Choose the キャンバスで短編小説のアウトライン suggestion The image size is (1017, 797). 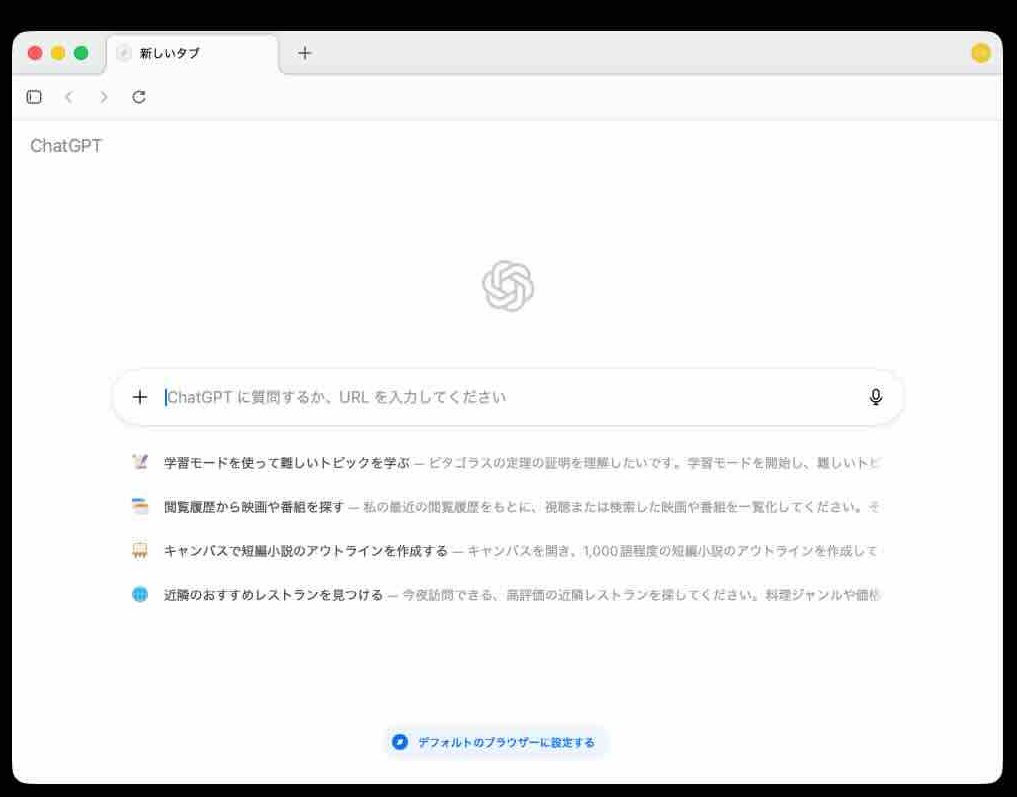click(305, 551)
